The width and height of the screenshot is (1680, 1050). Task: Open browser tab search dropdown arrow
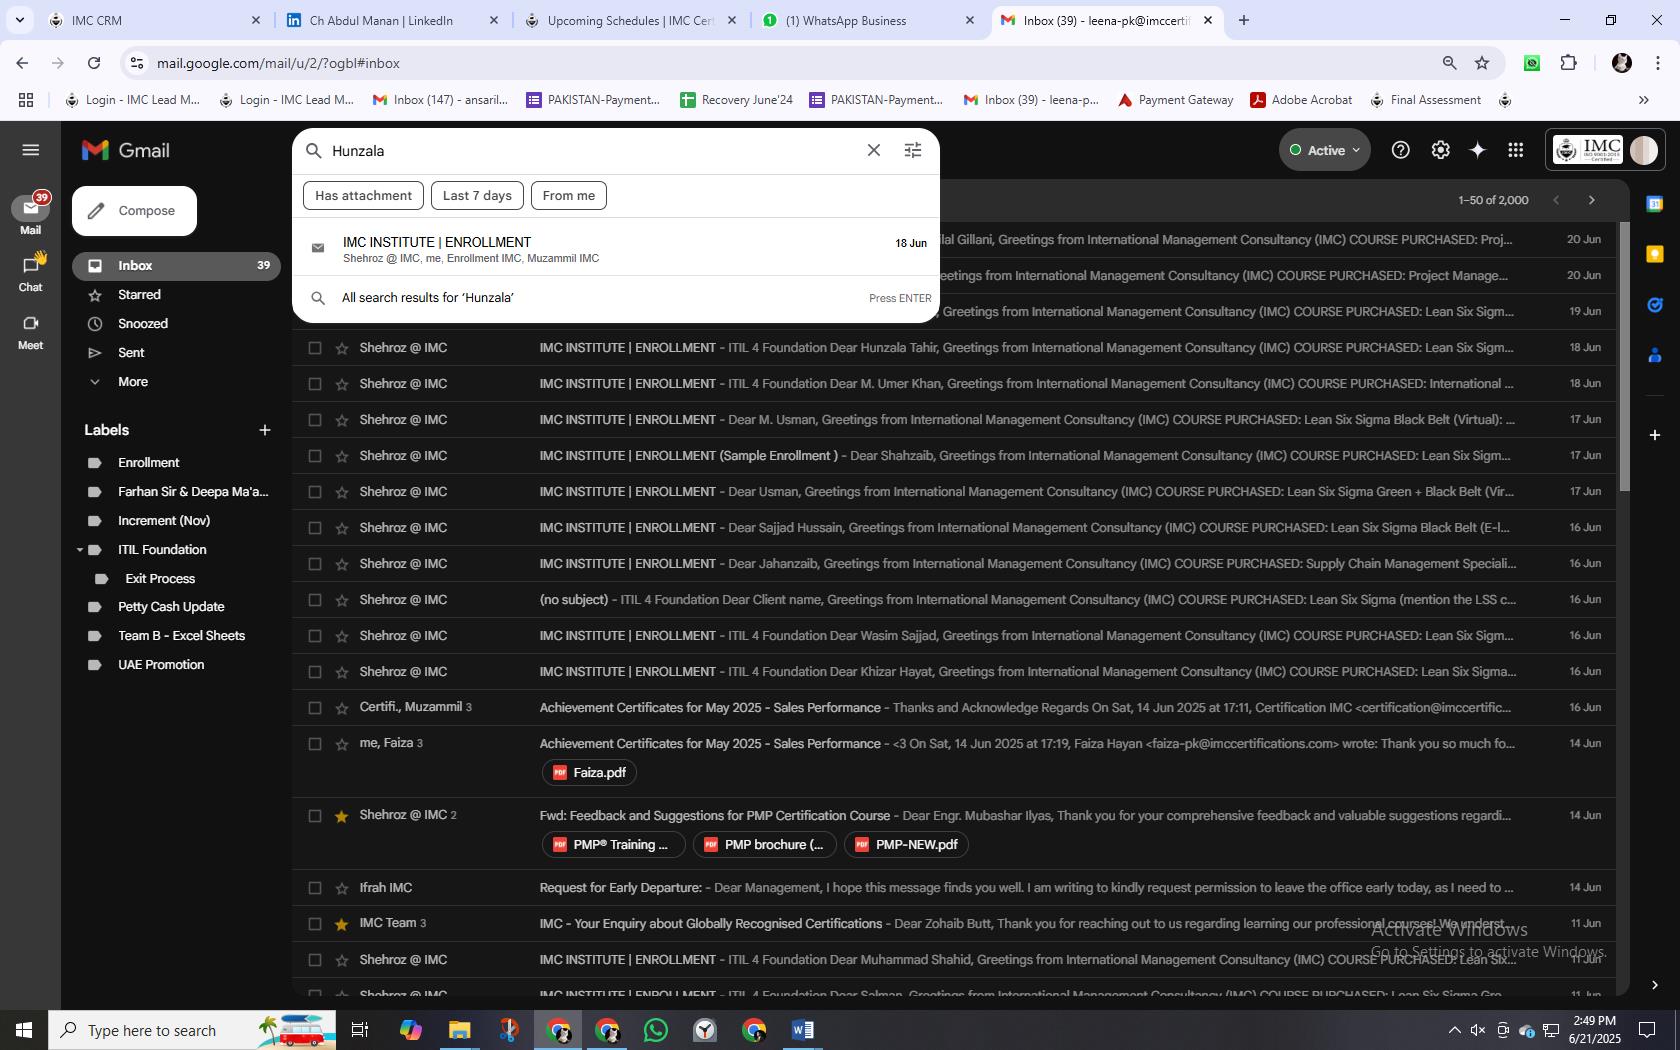pyautogui.click(x=19, y=20)
